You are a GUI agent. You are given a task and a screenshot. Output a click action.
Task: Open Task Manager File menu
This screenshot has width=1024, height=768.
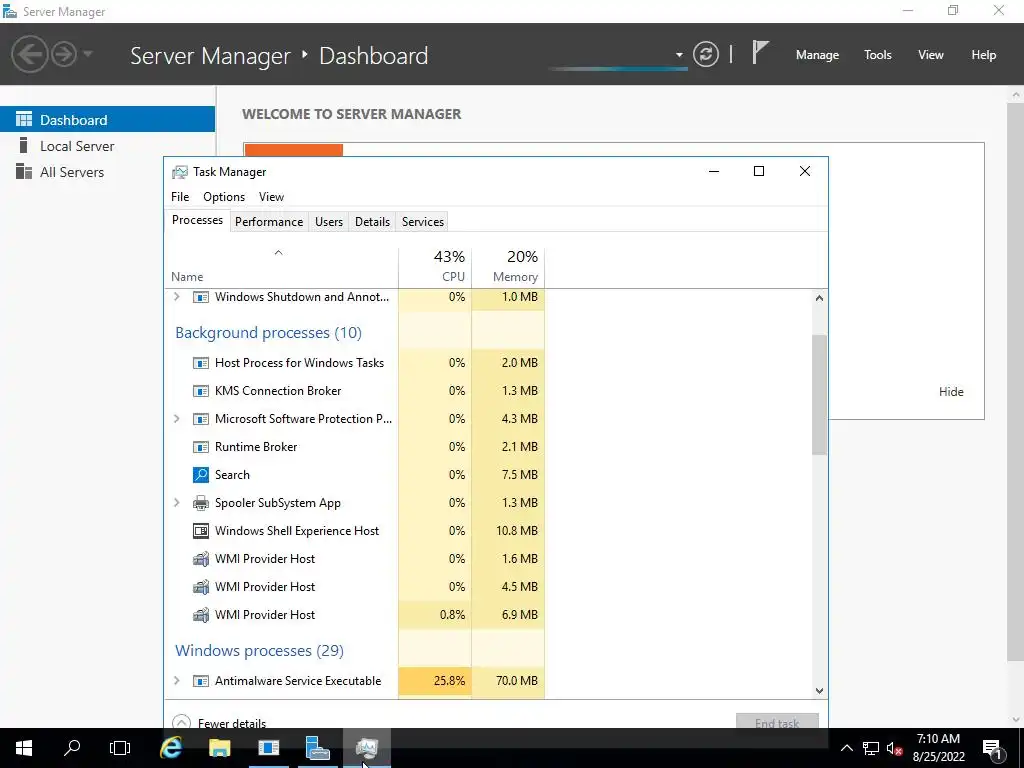point(180,197)
